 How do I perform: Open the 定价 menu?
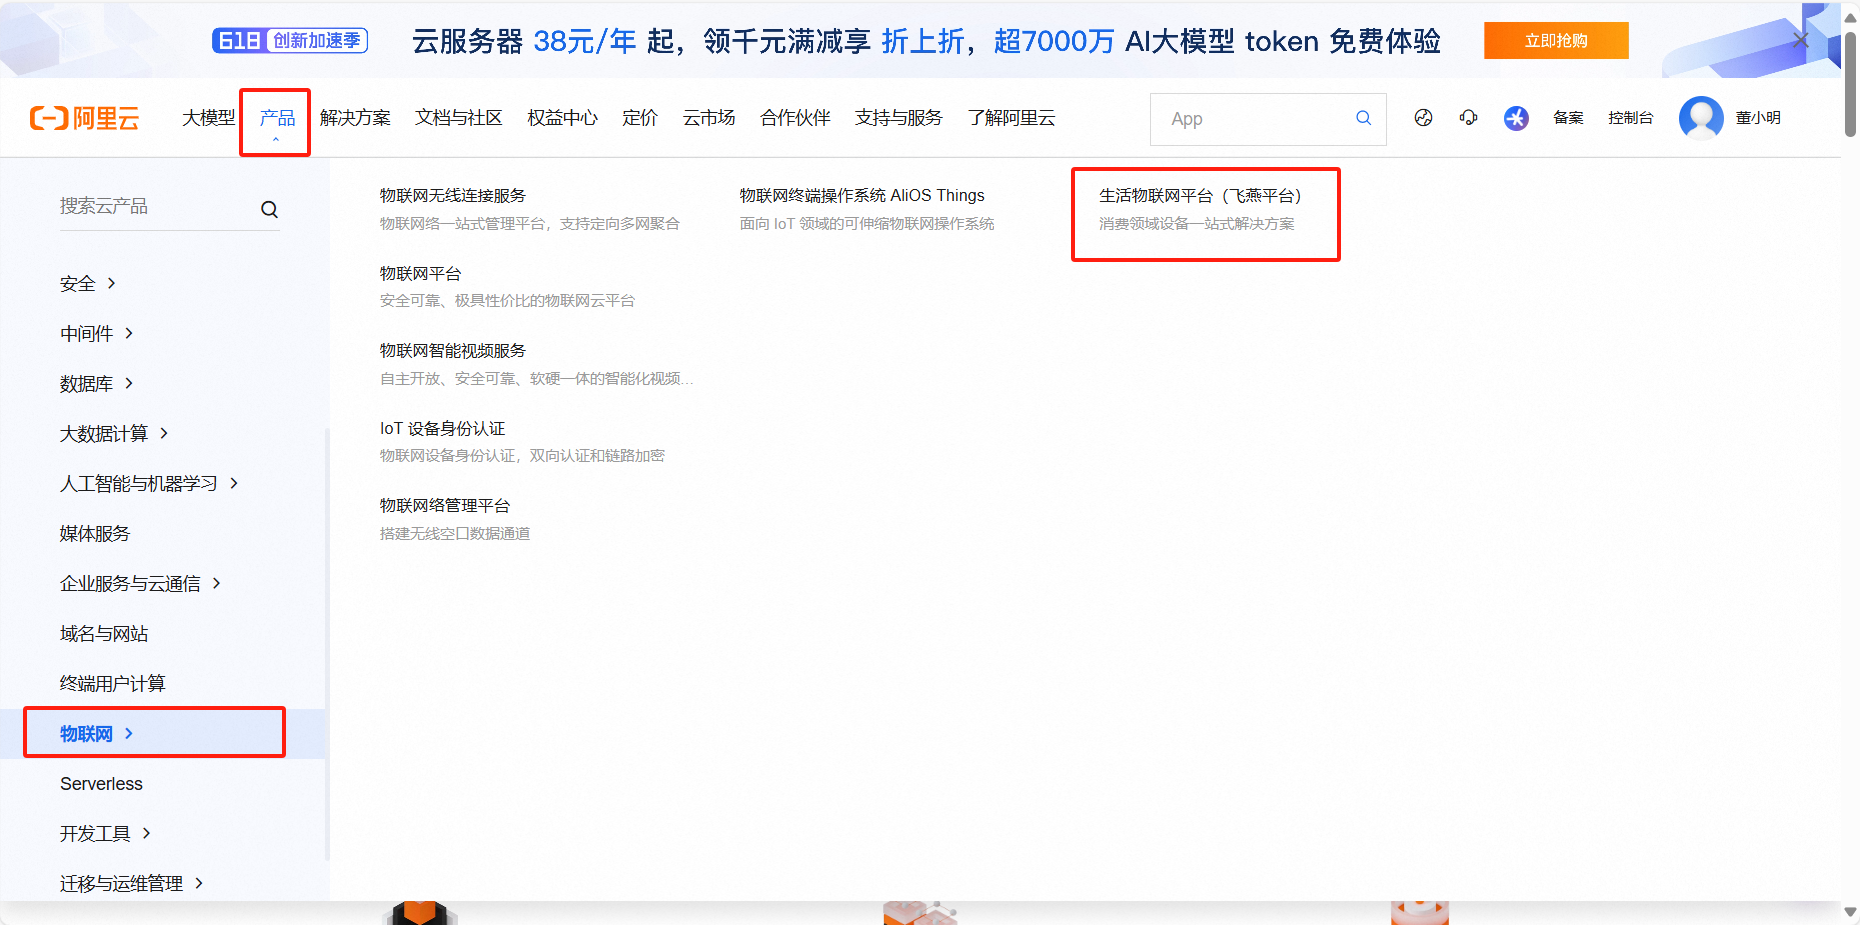click(x=640, y=118)
